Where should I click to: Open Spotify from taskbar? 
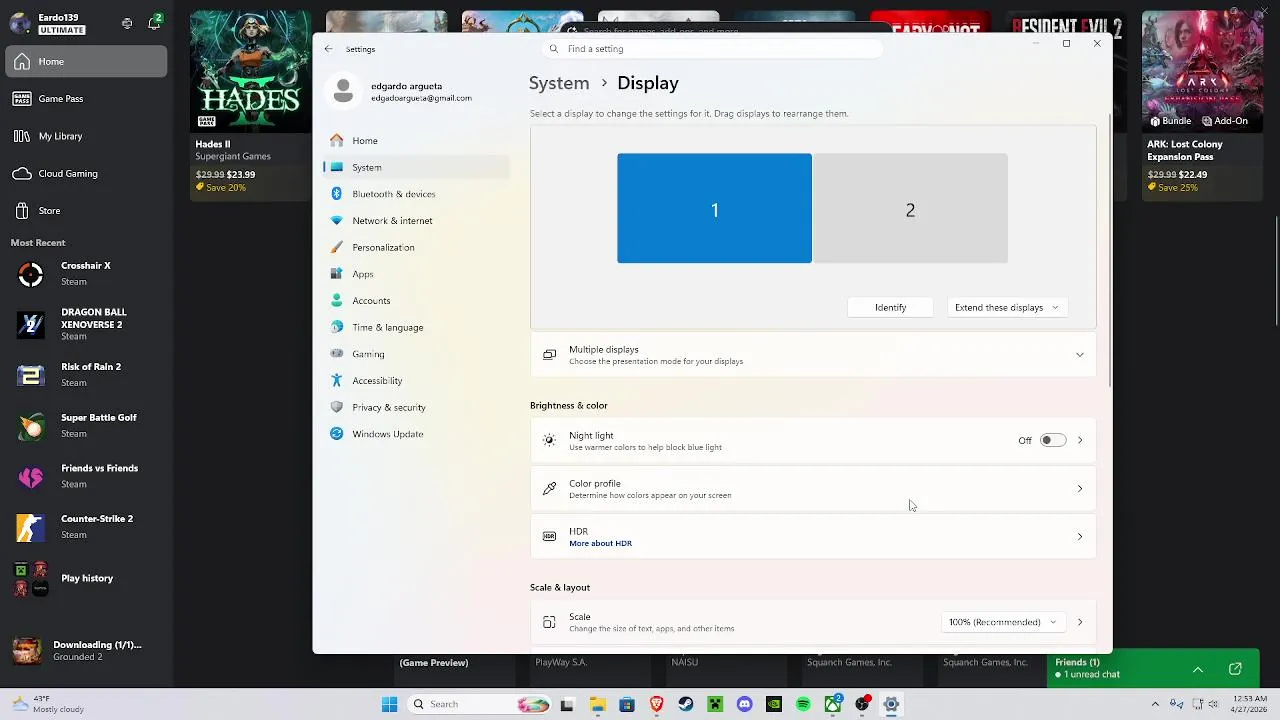[x=803, y=704]
